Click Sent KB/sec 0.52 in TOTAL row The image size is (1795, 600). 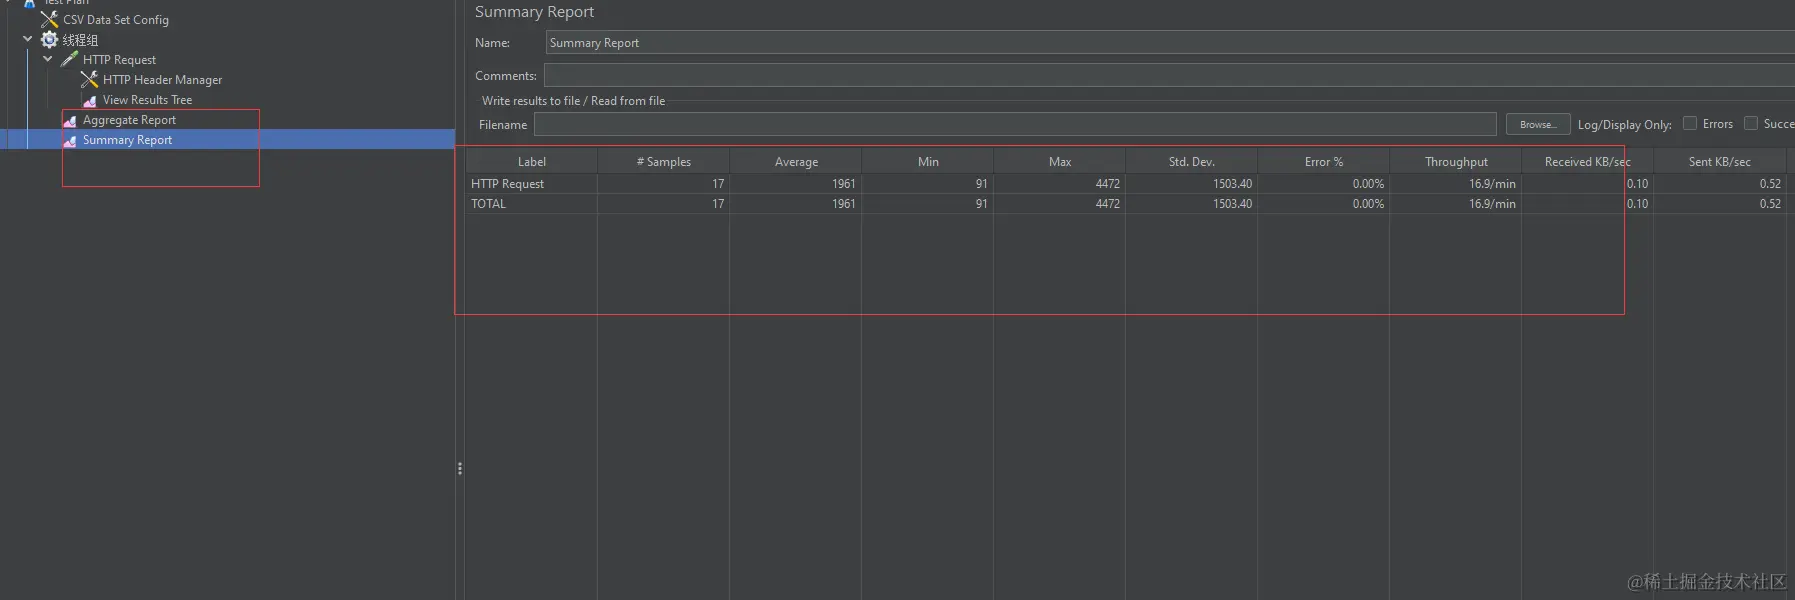1771,204
